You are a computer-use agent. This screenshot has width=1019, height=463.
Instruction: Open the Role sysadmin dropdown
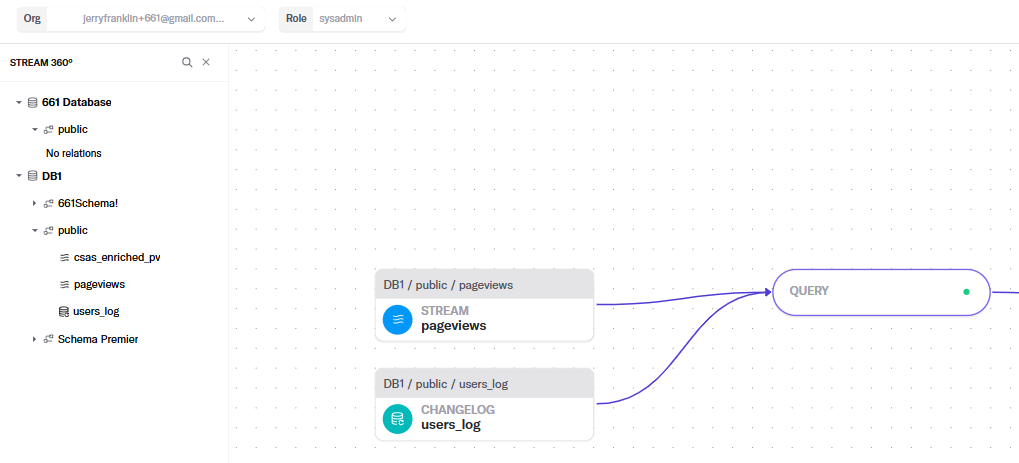tap(342, 19)
